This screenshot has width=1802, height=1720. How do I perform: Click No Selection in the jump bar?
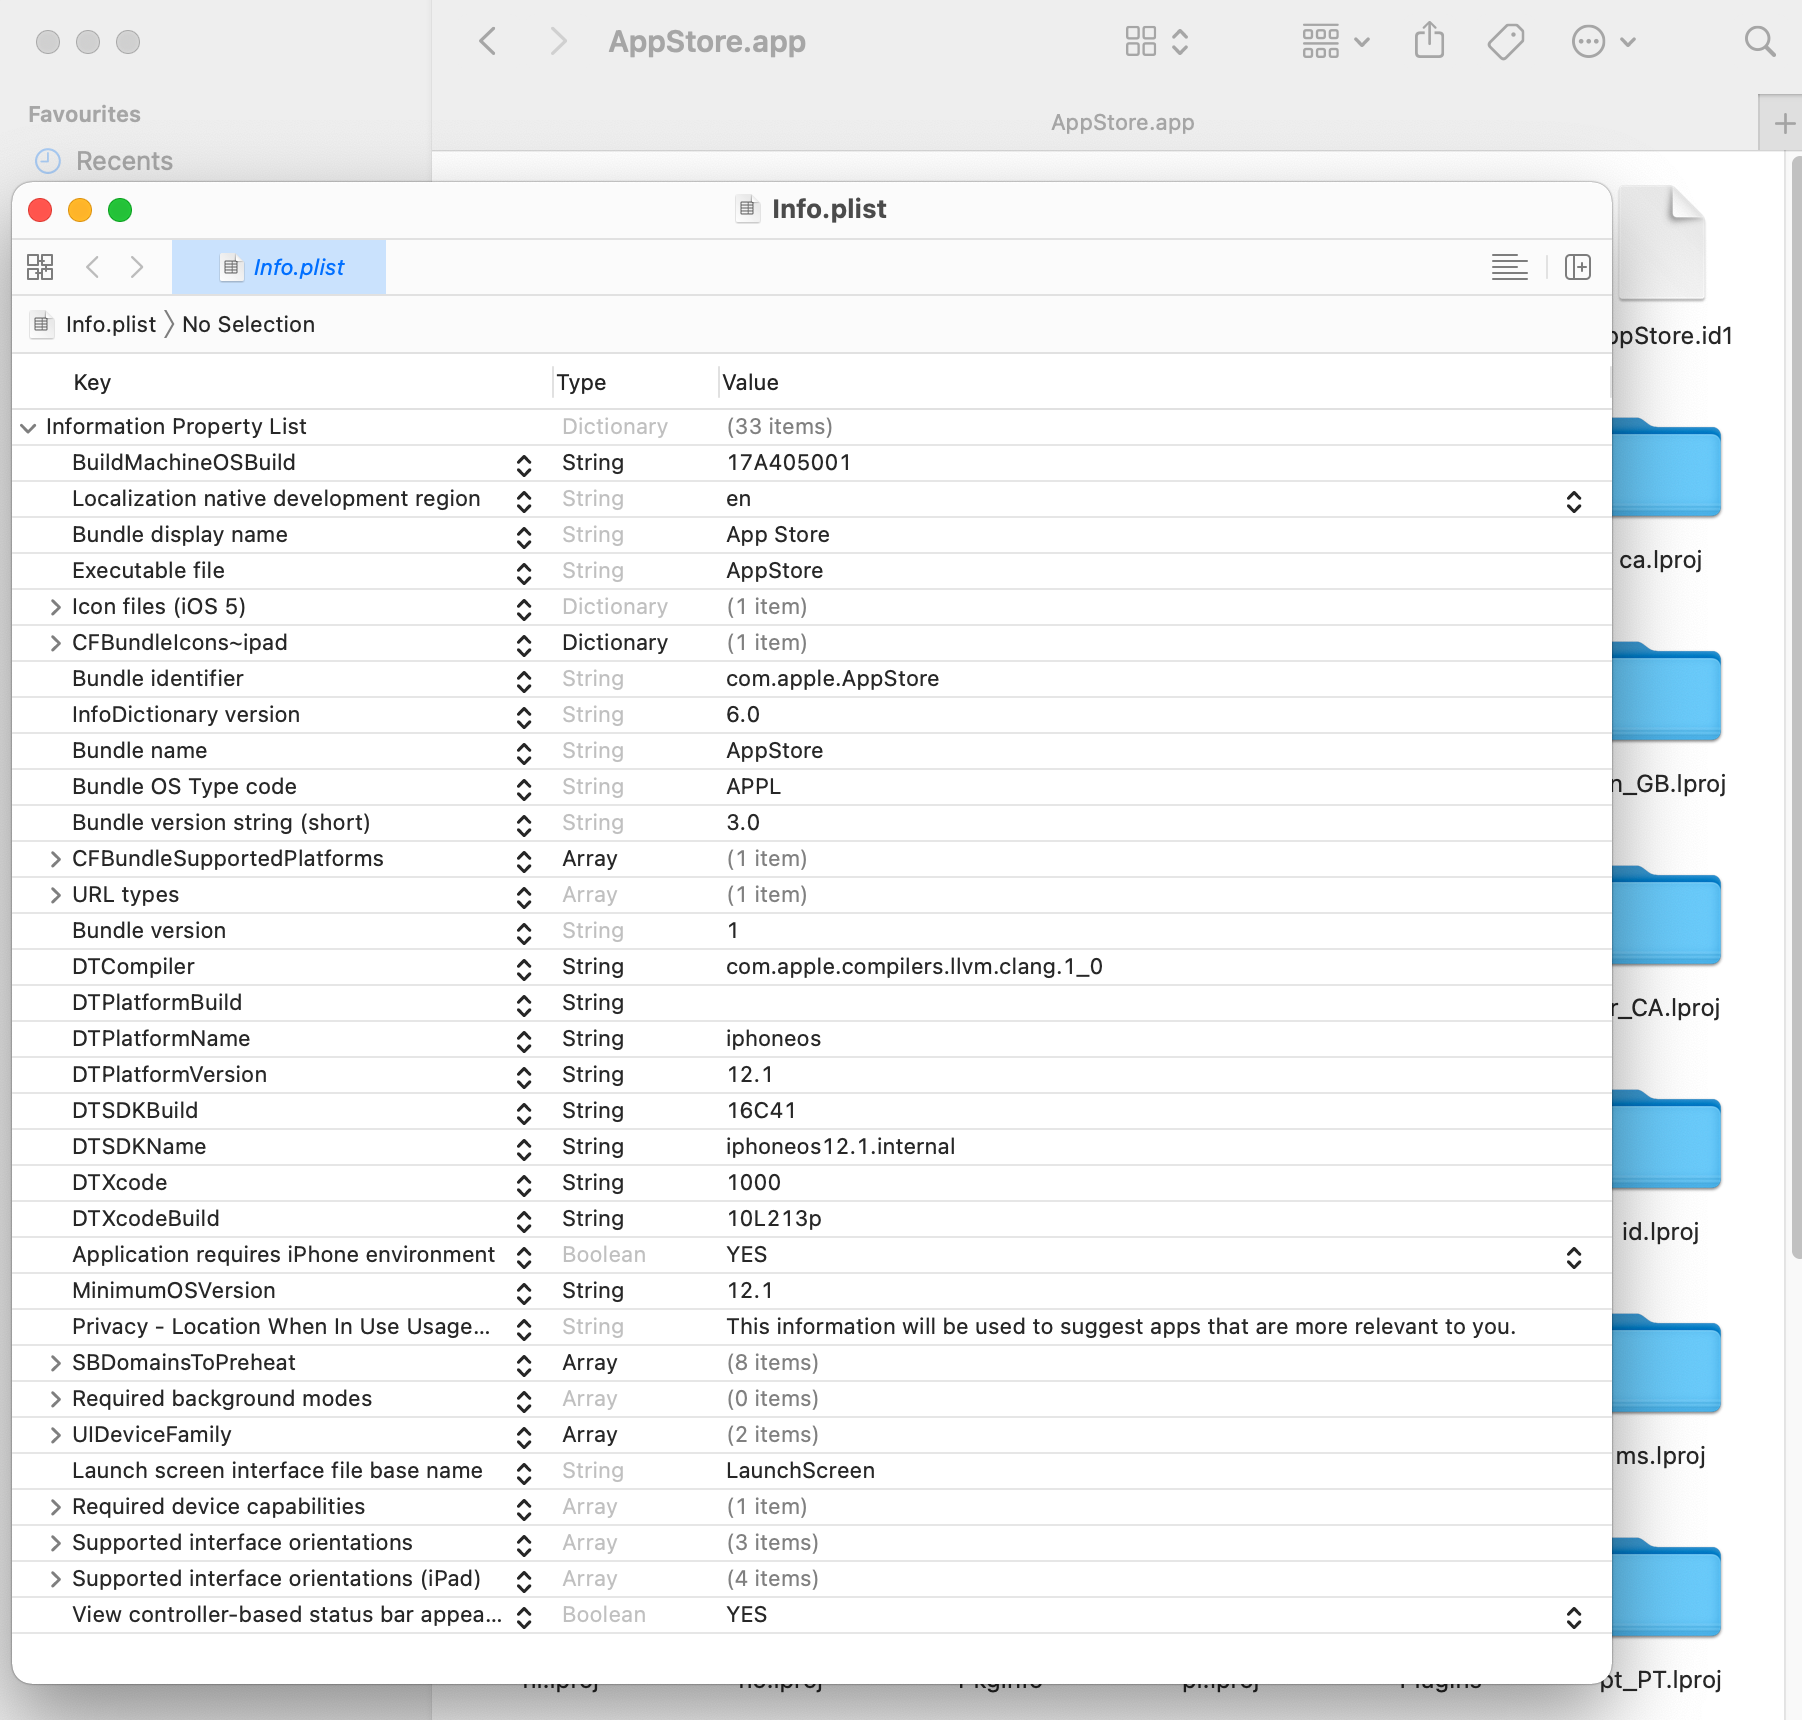pyautogui.click(x=248, y=324)
